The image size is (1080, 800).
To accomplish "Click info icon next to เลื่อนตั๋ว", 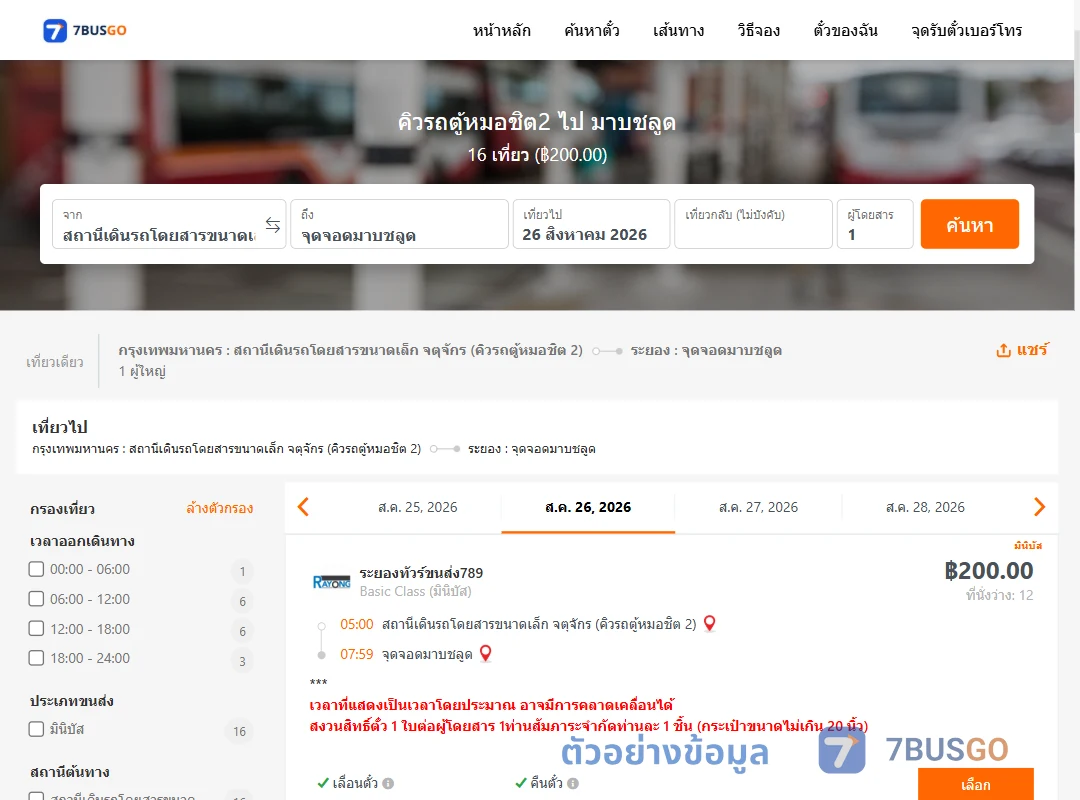I will [x=388, y=783].
